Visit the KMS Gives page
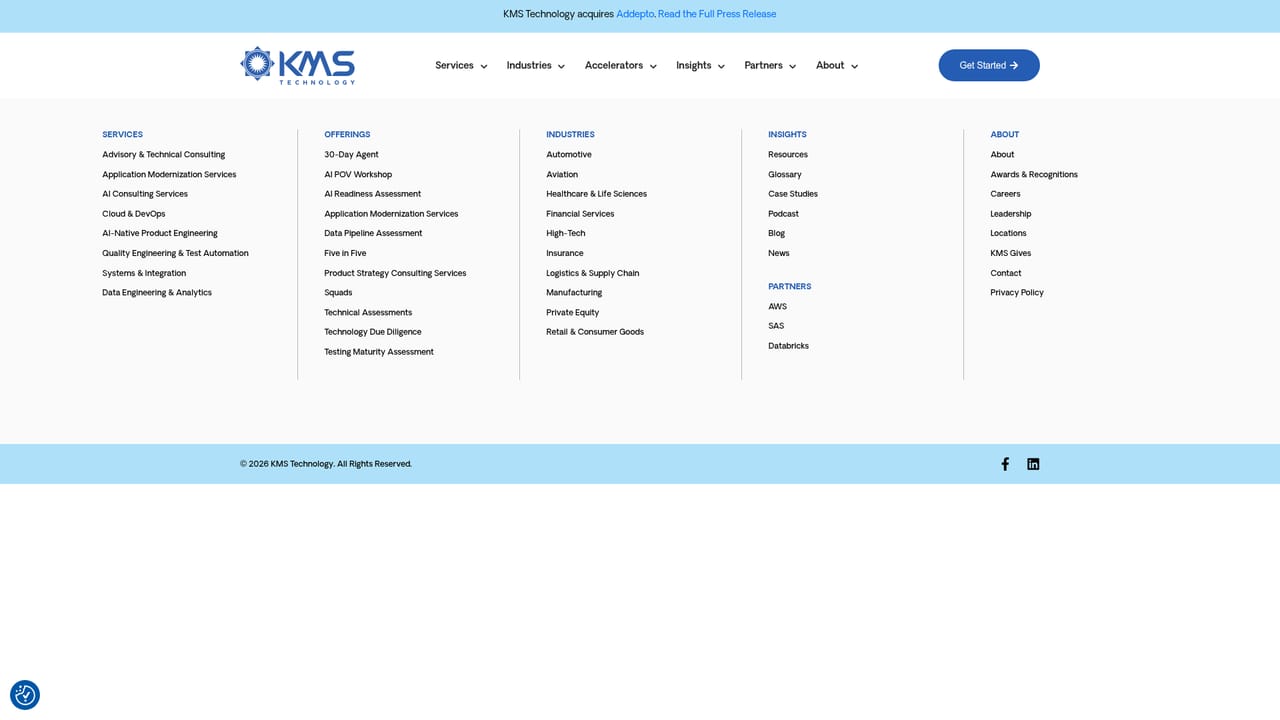Screen dimensions: 1280x720 (1010, 253)
